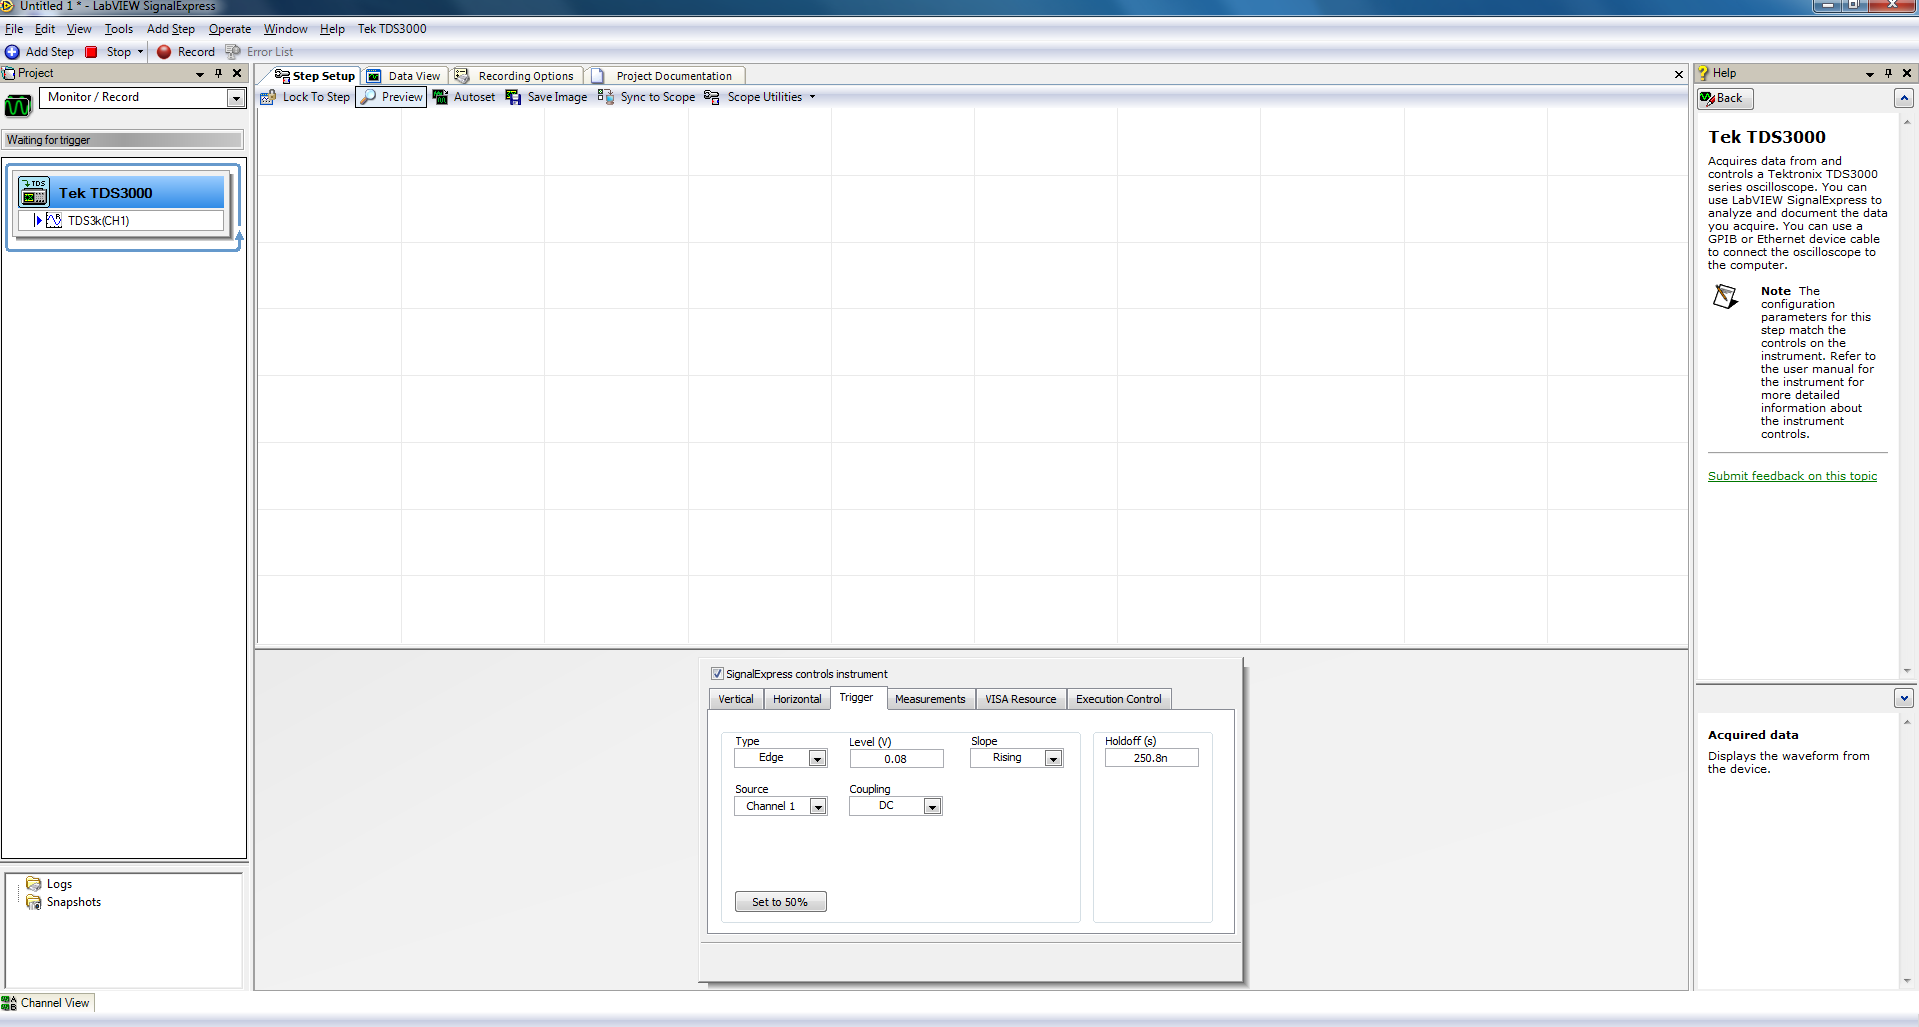Viewport: 1919px width, 1027px height.
Task: Open the Tek TDS3000 menu
Action: (x=392, y=29)
